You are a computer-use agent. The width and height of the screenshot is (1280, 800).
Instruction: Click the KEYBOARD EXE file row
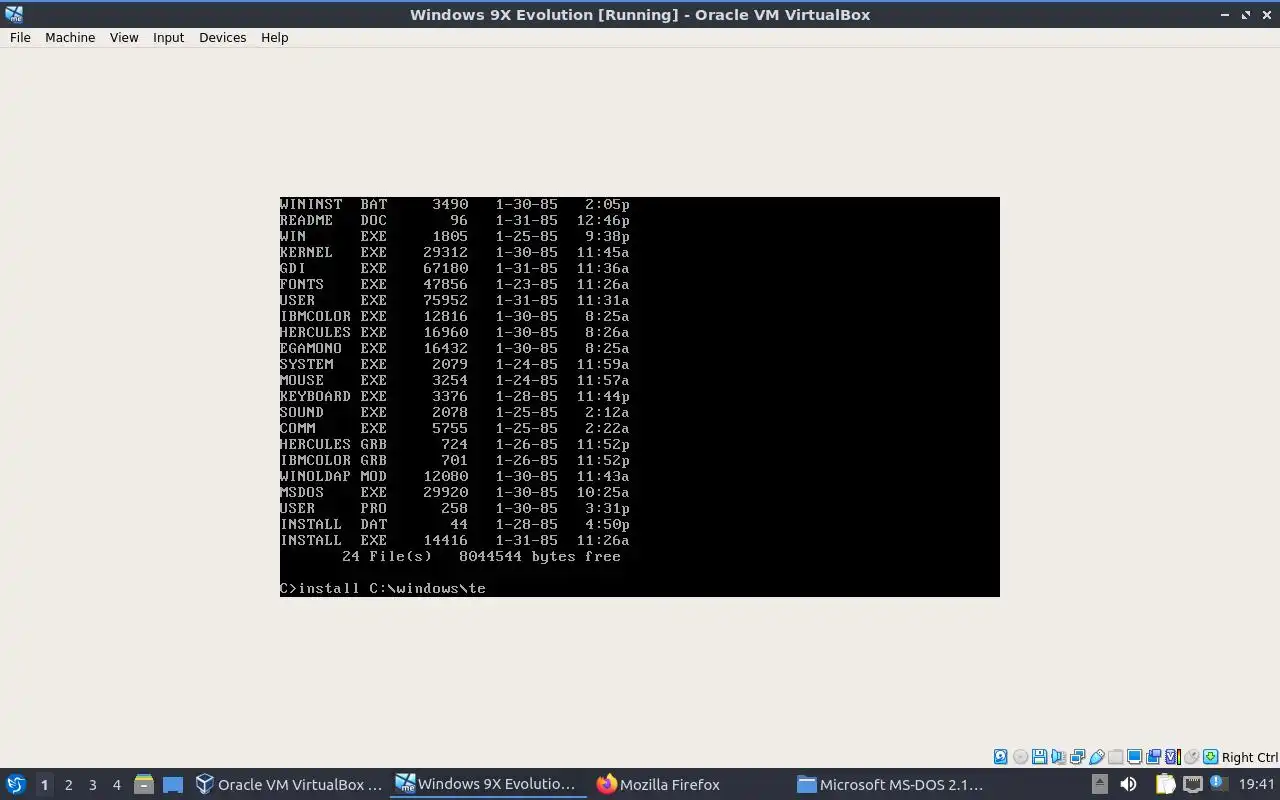455,396
